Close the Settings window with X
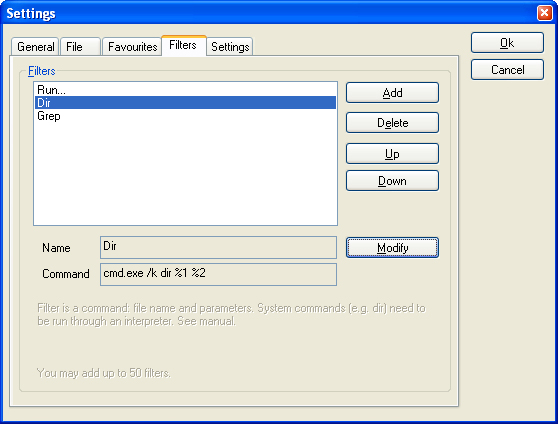Screen dimensions: 558x424 pos(544,13)
